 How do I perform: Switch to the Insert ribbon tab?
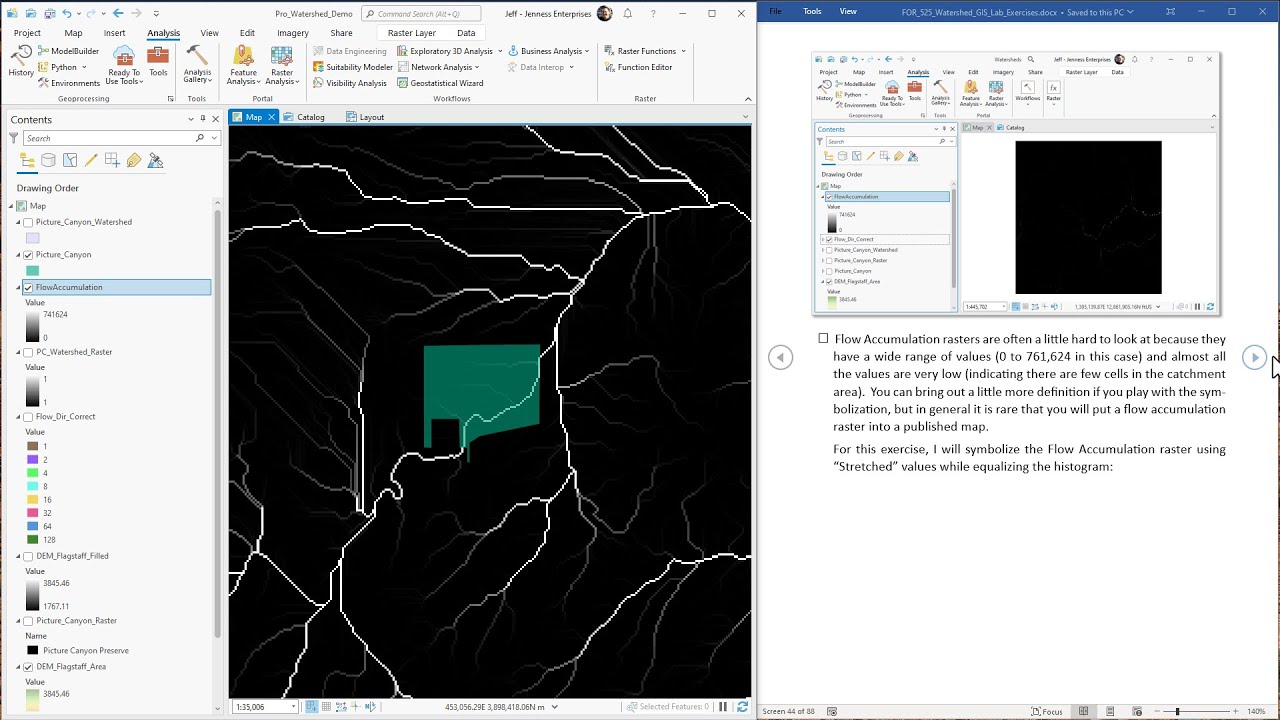pos(115,33)
